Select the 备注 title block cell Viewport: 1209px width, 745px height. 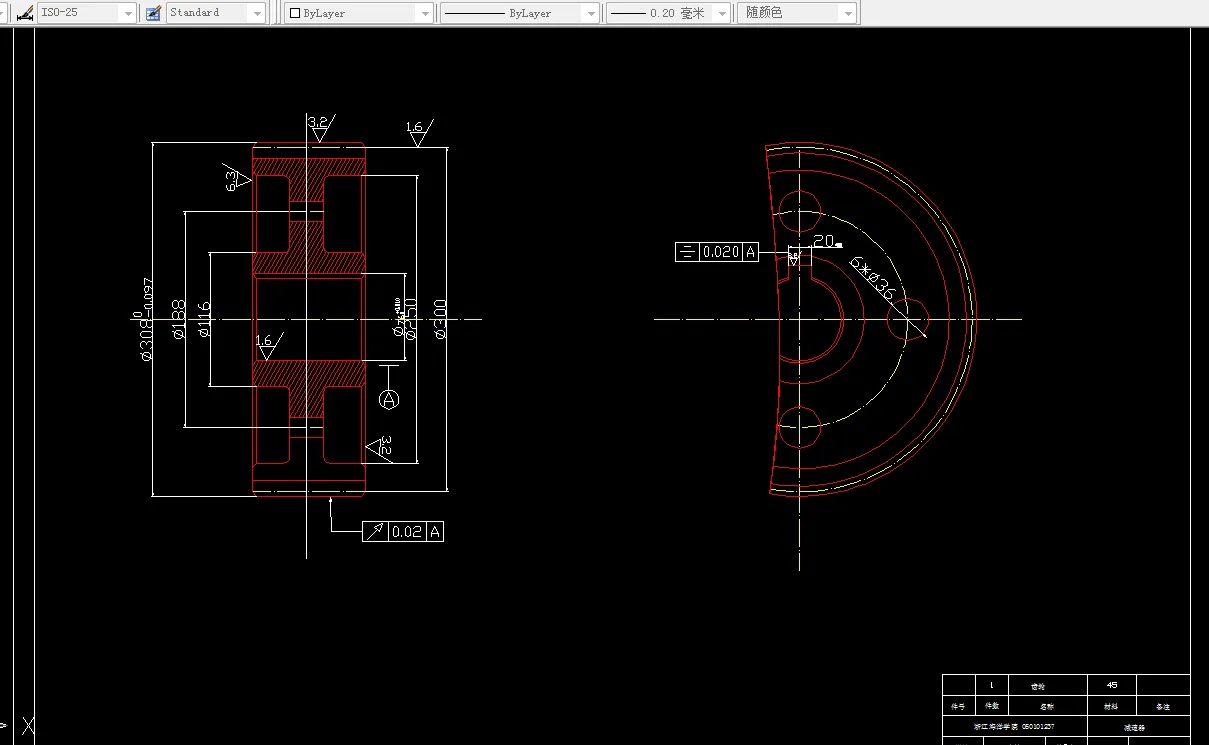pos(1163,706)
